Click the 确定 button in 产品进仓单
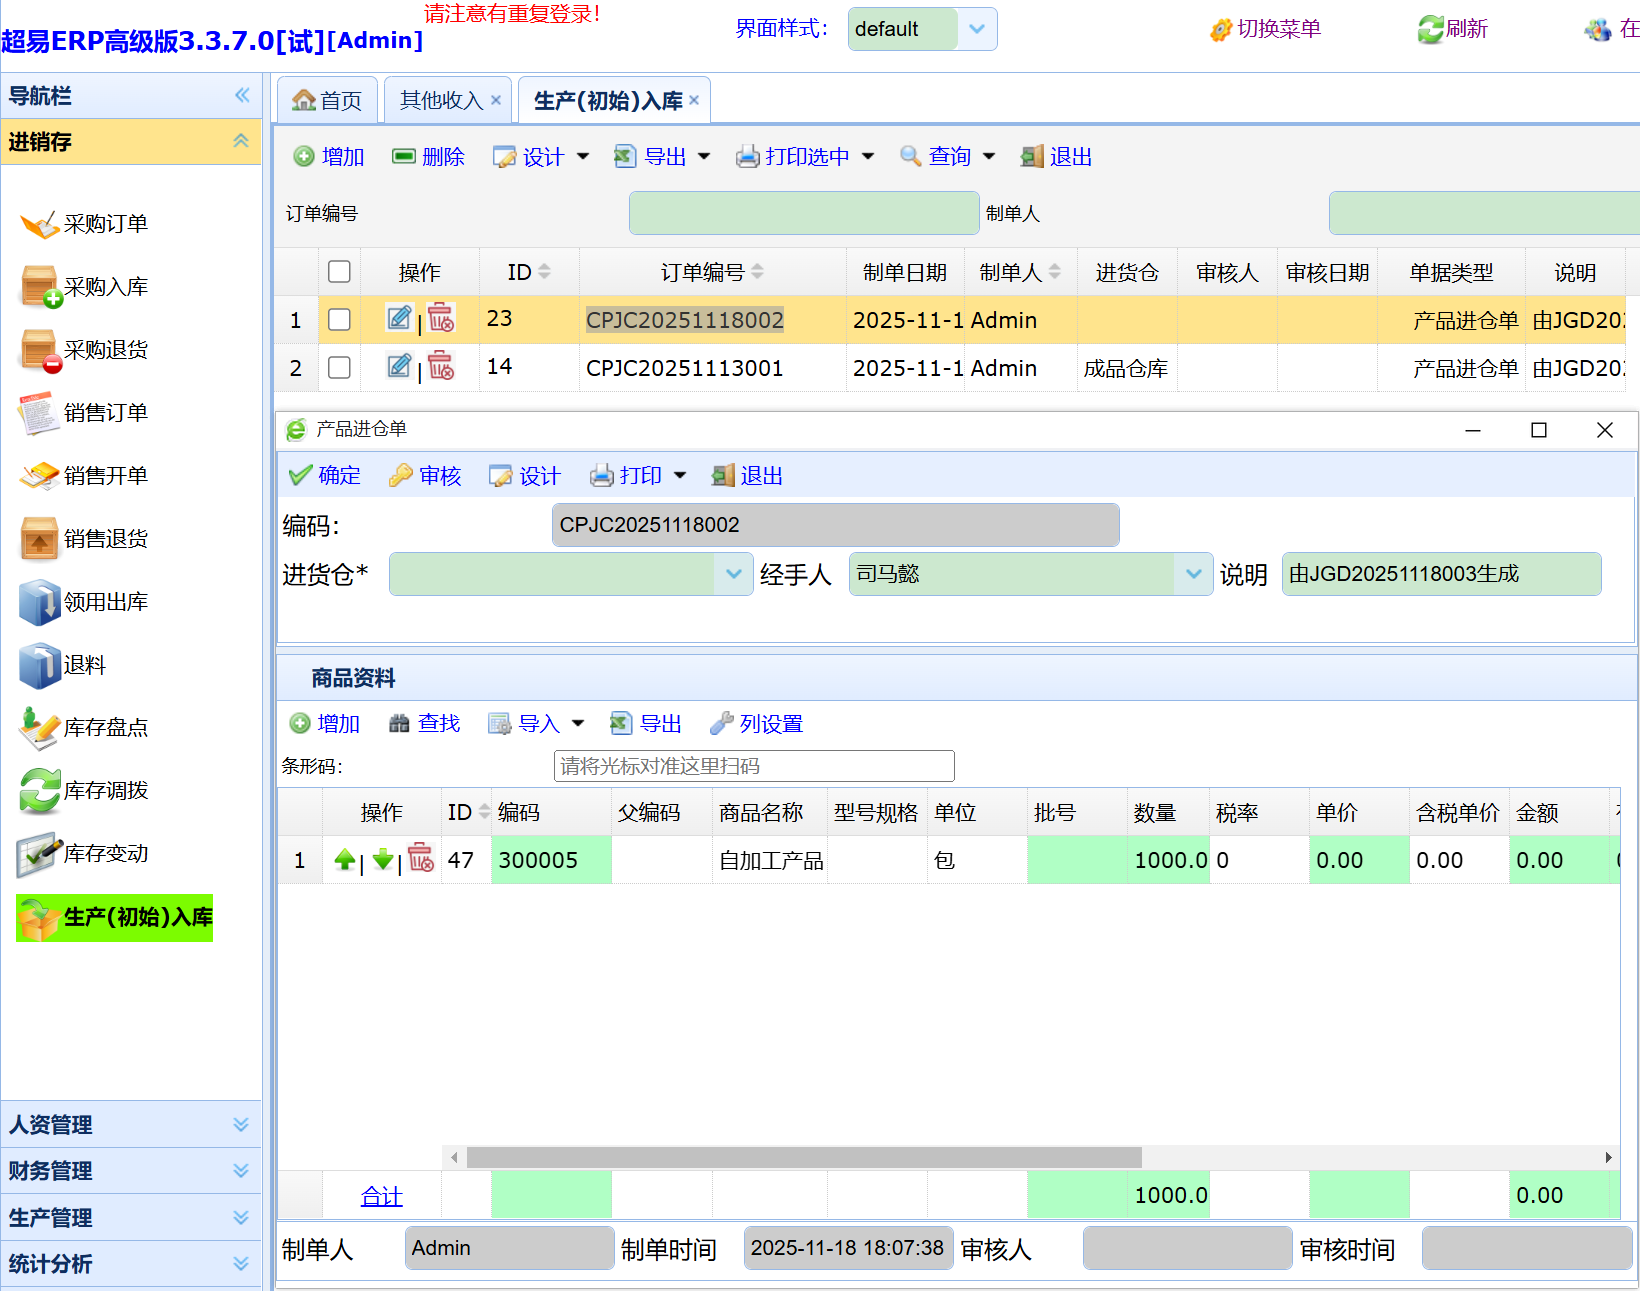Screen dimensions: 1640x1291 [325, 476]
